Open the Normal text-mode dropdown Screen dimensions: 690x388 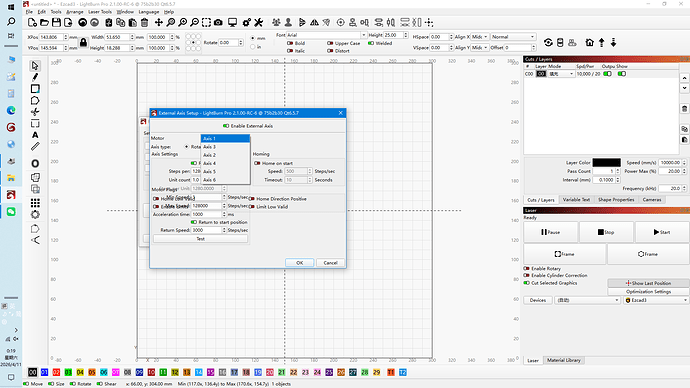513,37
